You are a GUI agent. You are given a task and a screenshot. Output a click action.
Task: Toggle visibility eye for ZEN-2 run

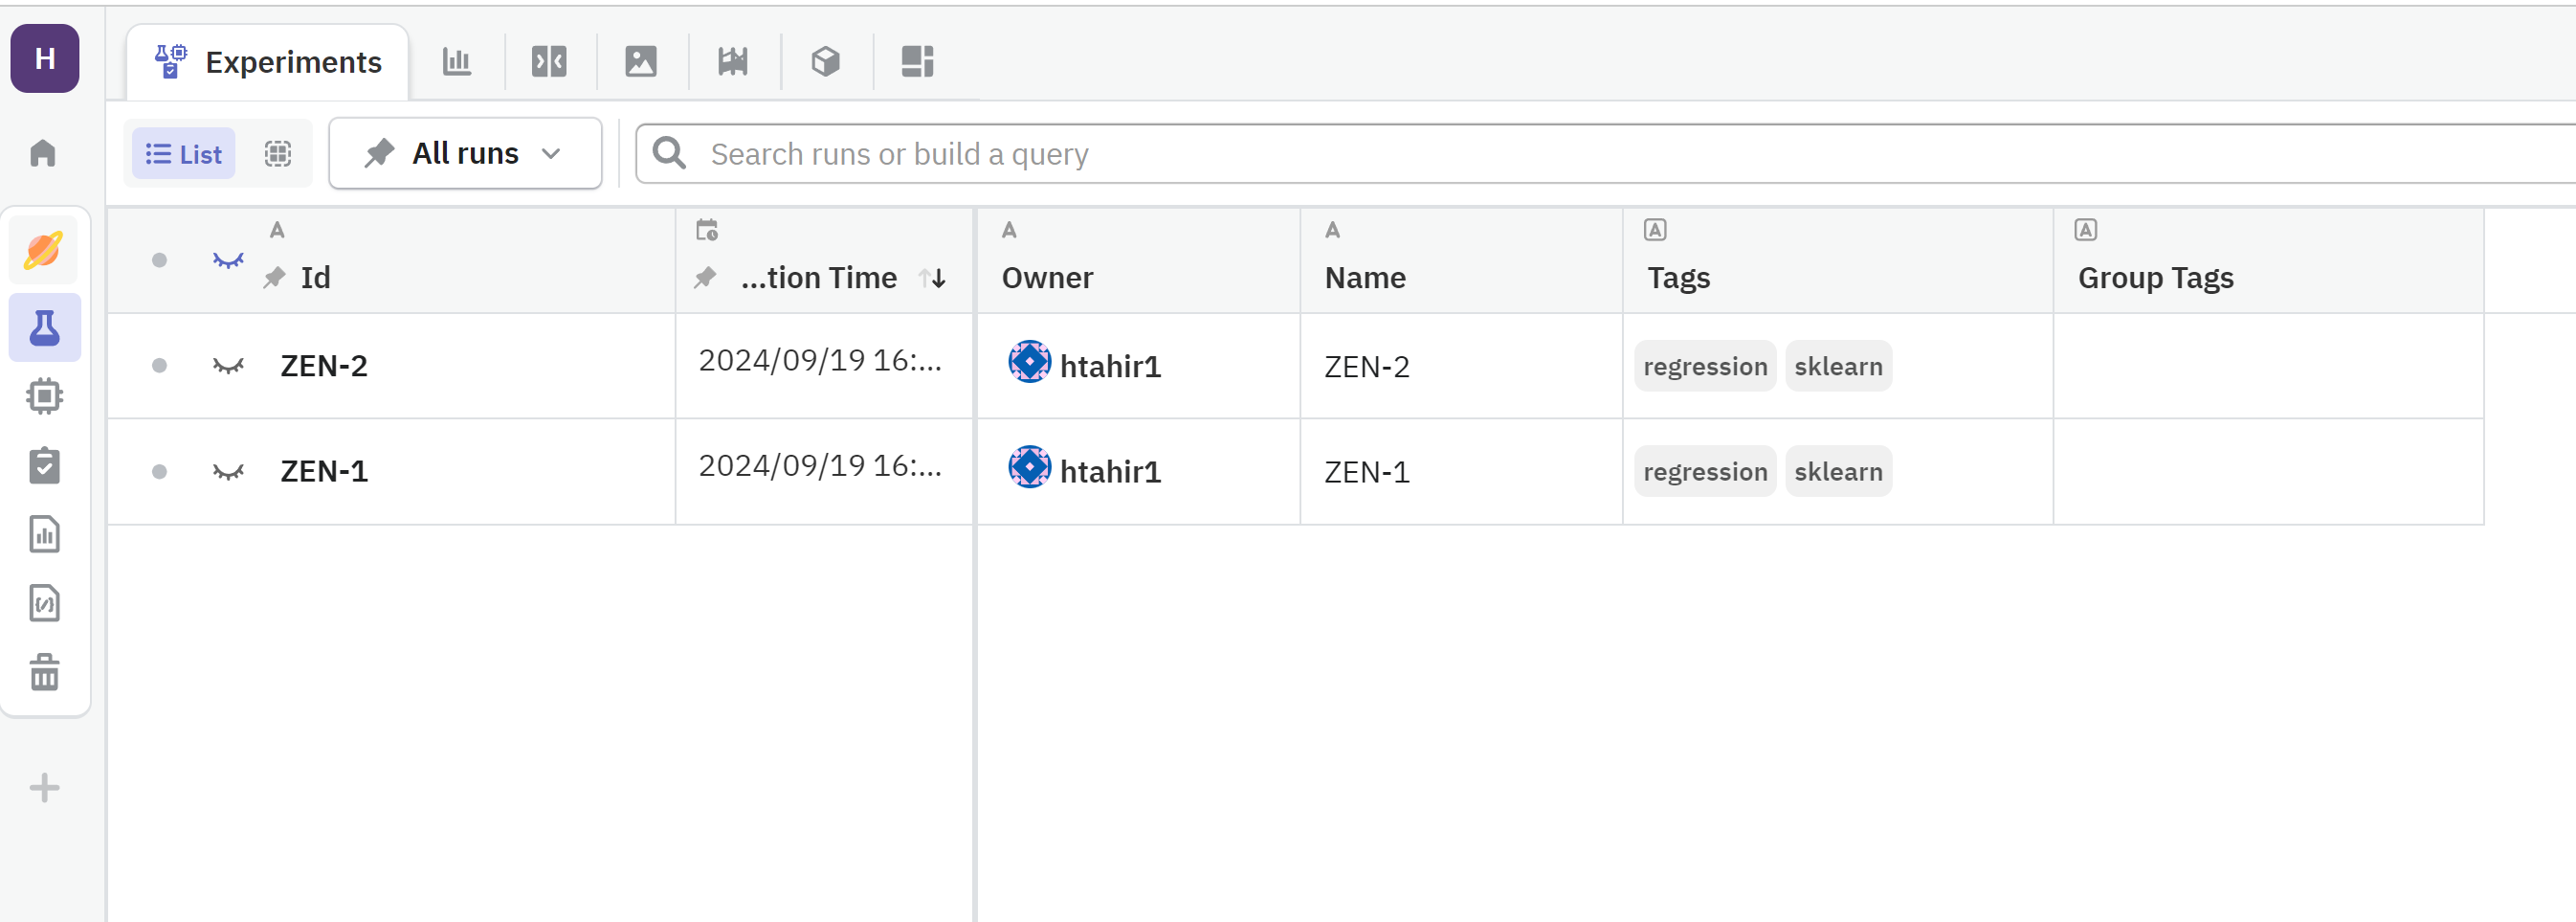228,366
